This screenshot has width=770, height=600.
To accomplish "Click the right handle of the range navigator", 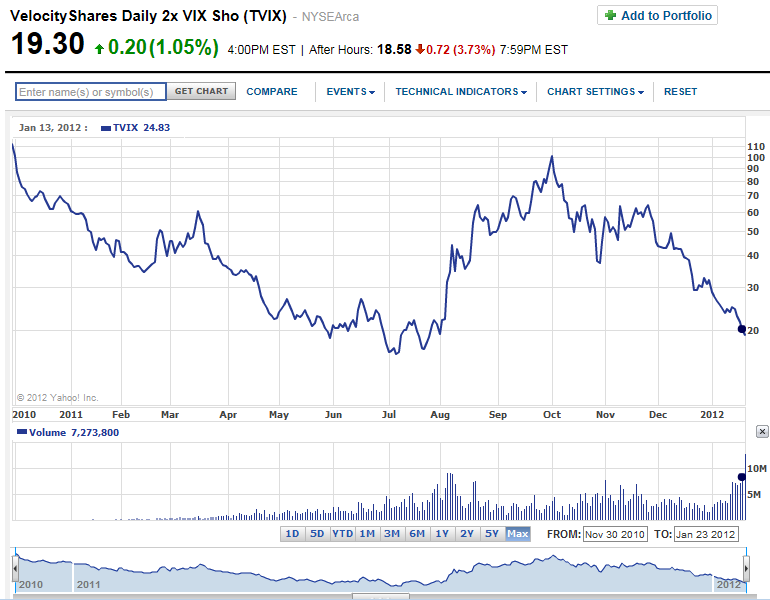I will pyautogui.click(x=747, y=570).
